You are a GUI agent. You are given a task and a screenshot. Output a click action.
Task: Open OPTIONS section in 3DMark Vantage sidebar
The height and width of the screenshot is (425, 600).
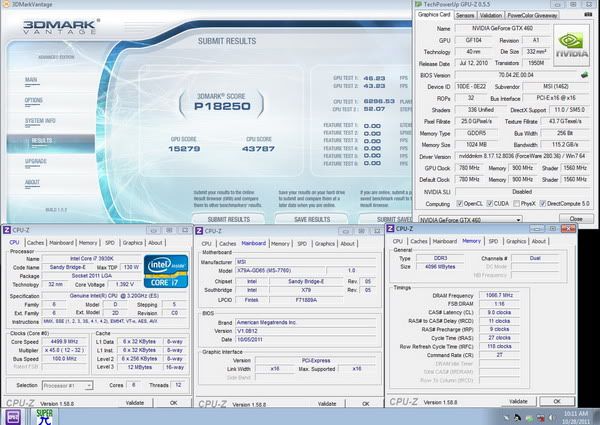point(34,100)
